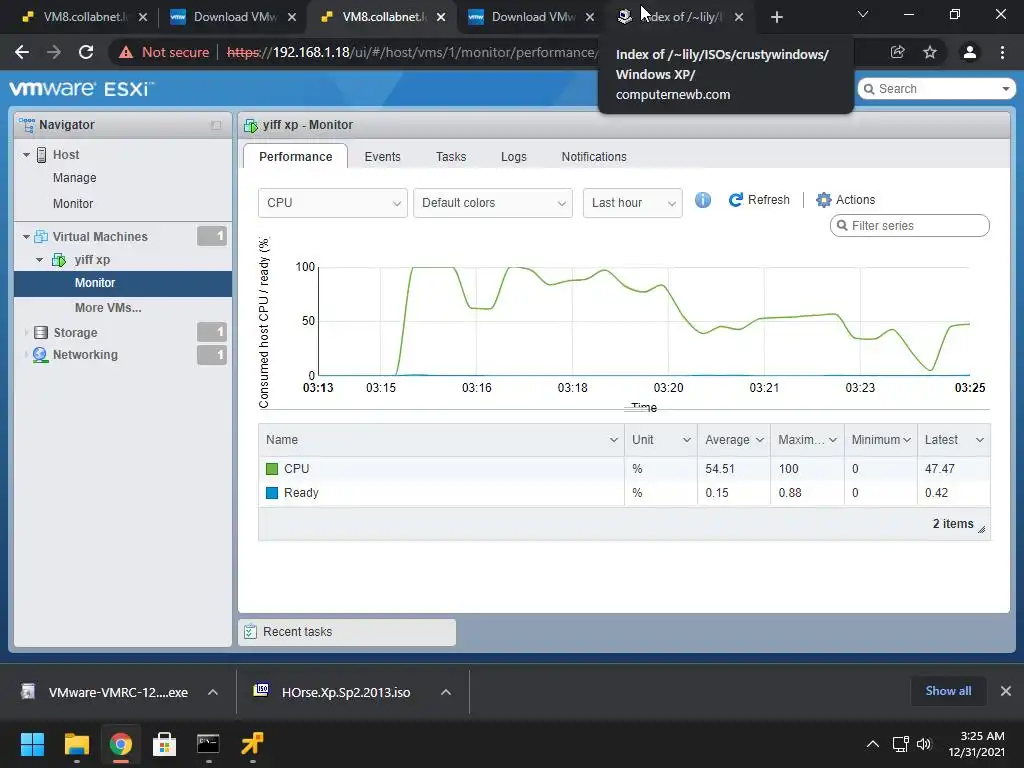
Task: Open the CPU metric dropdown
Action: 332,203
